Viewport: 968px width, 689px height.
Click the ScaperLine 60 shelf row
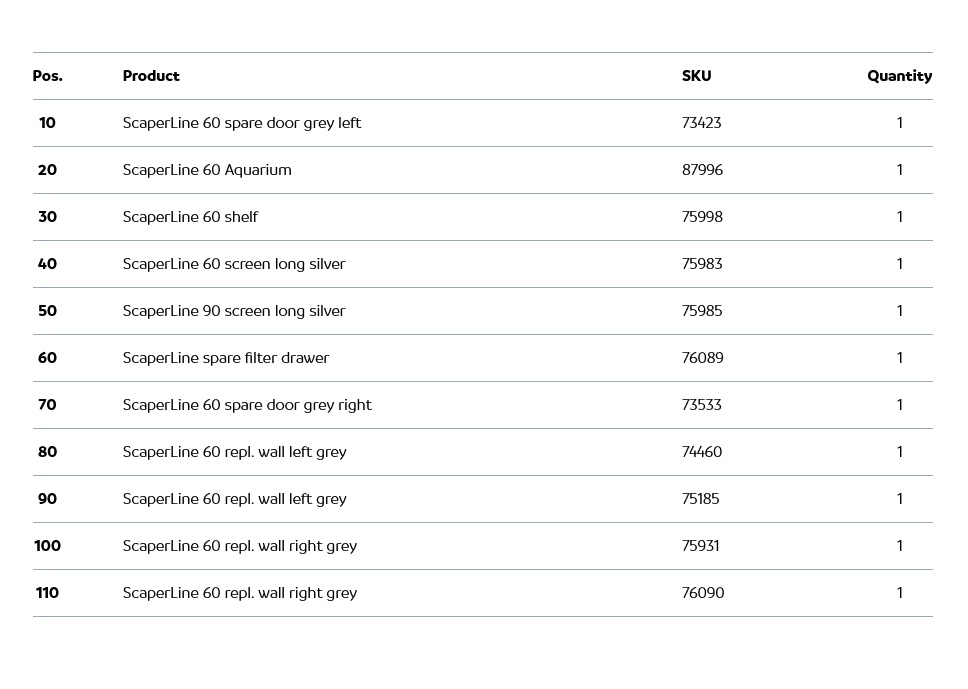click(x=190, y=217)
